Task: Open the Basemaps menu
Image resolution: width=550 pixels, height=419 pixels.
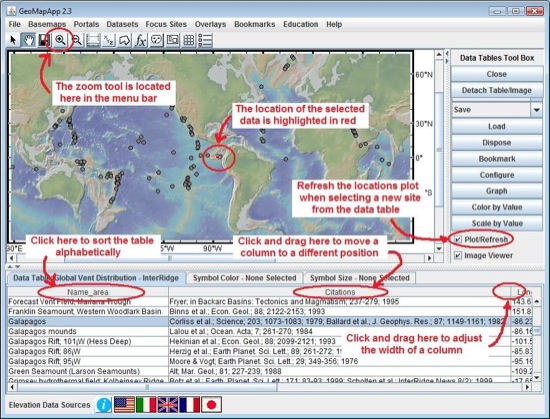Action: click(x=47, y=24)
